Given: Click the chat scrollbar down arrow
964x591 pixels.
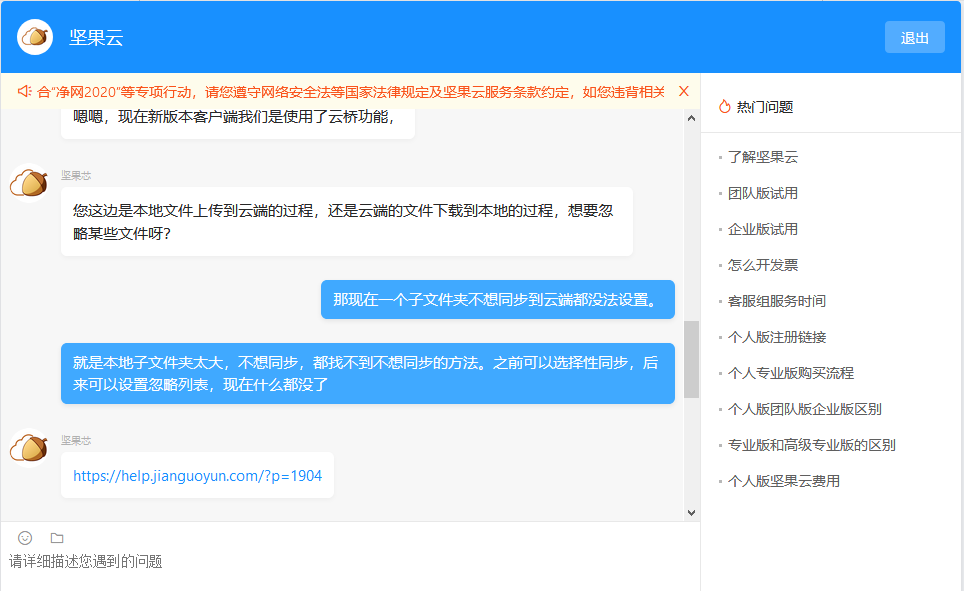Looking at the screenshot, I should tap(692, 513).
